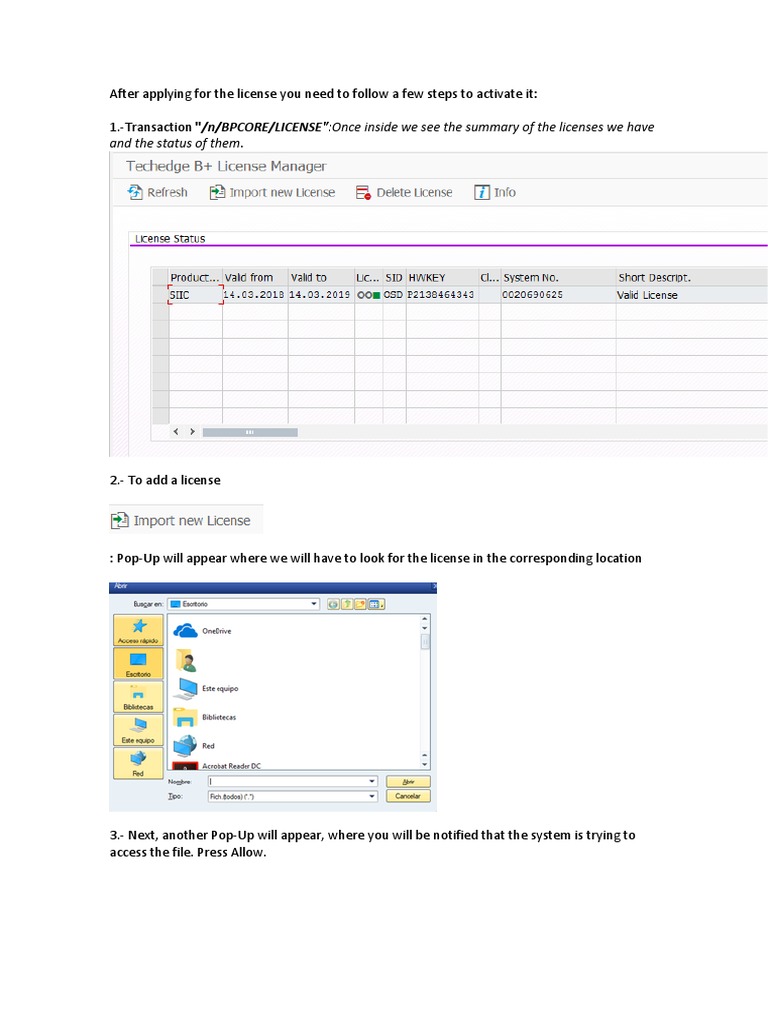Click the P2138464343 hardware key cell
The image size is (768, 1024).
(x=442, y=295)
